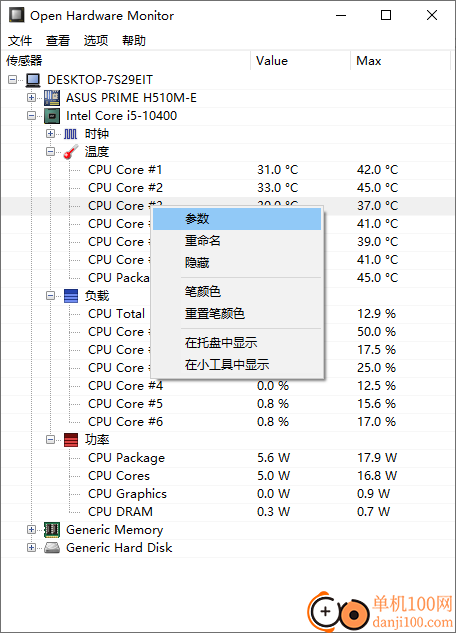
Task: Open the 文件 menu
Action: tap(20, 40)
